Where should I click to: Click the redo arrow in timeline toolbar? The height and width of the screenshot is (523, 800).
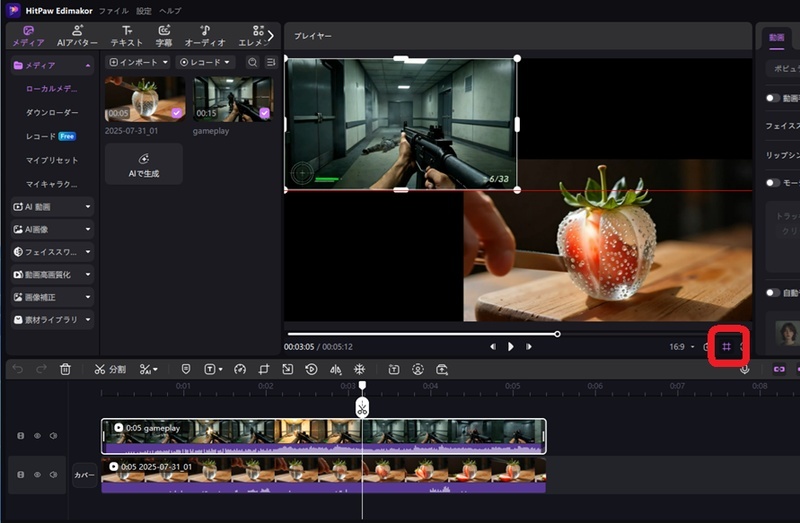(x=41, y=369)
